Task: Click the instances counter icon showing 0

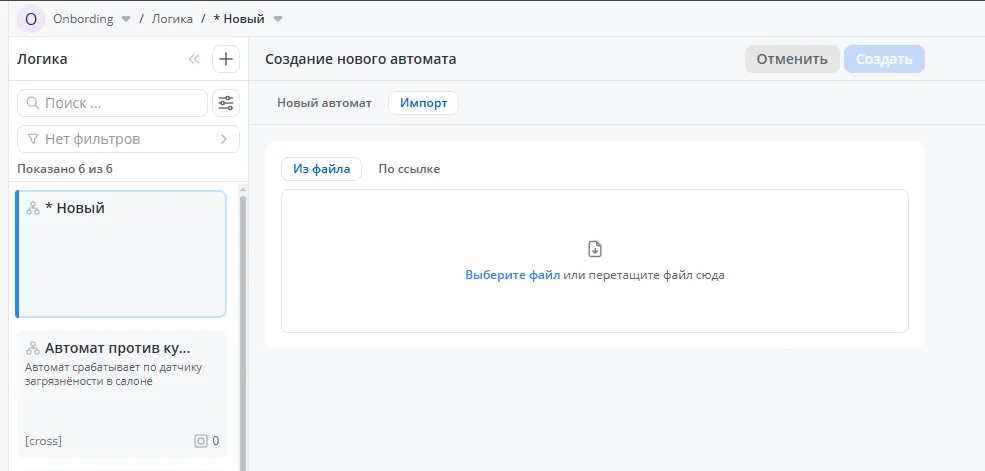Action: coord(200,441)
